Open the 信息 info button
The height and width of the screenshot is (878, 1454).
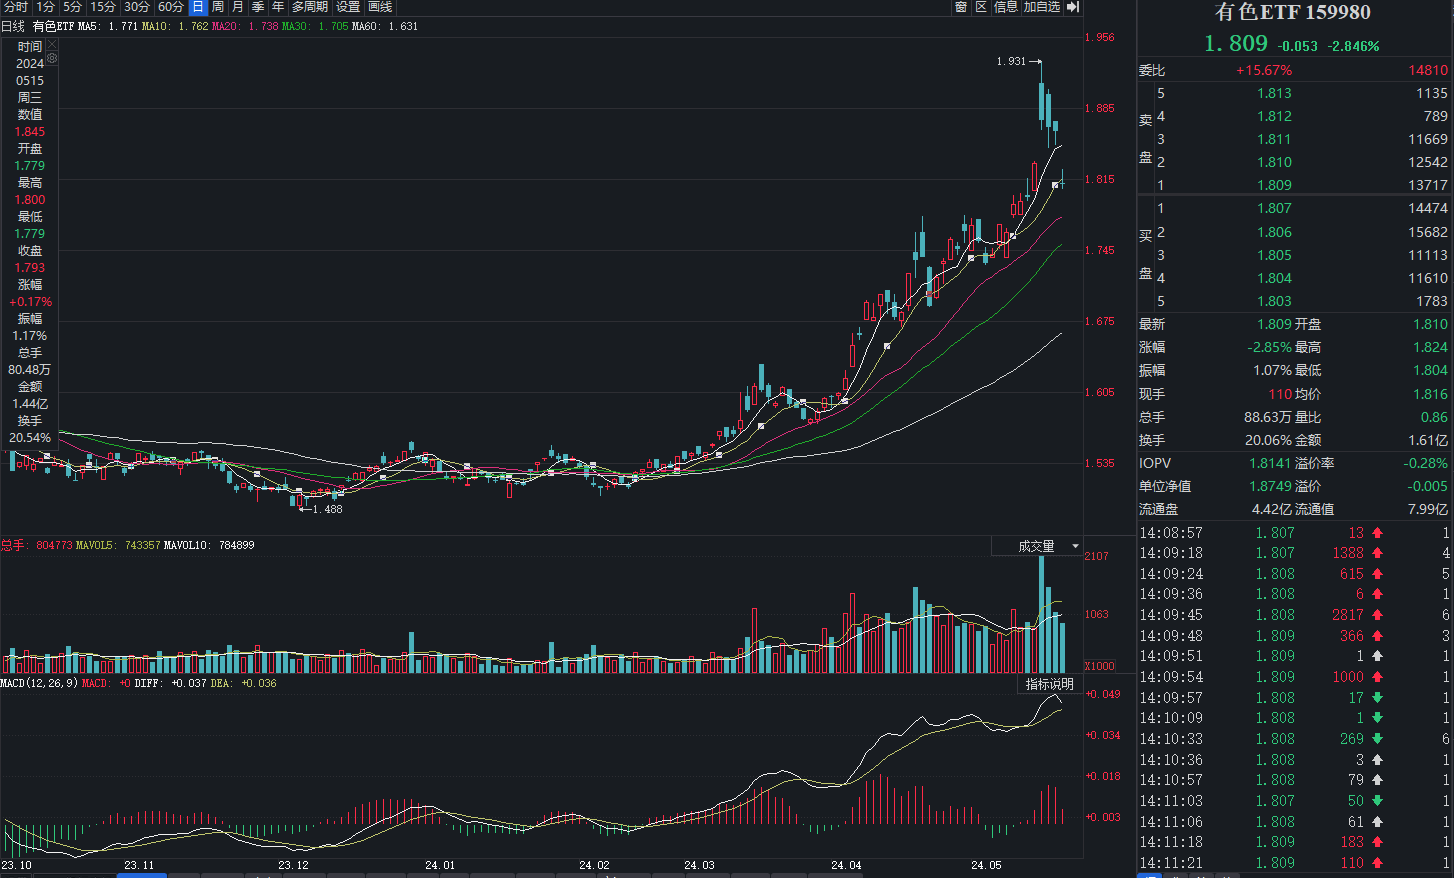1006,7
